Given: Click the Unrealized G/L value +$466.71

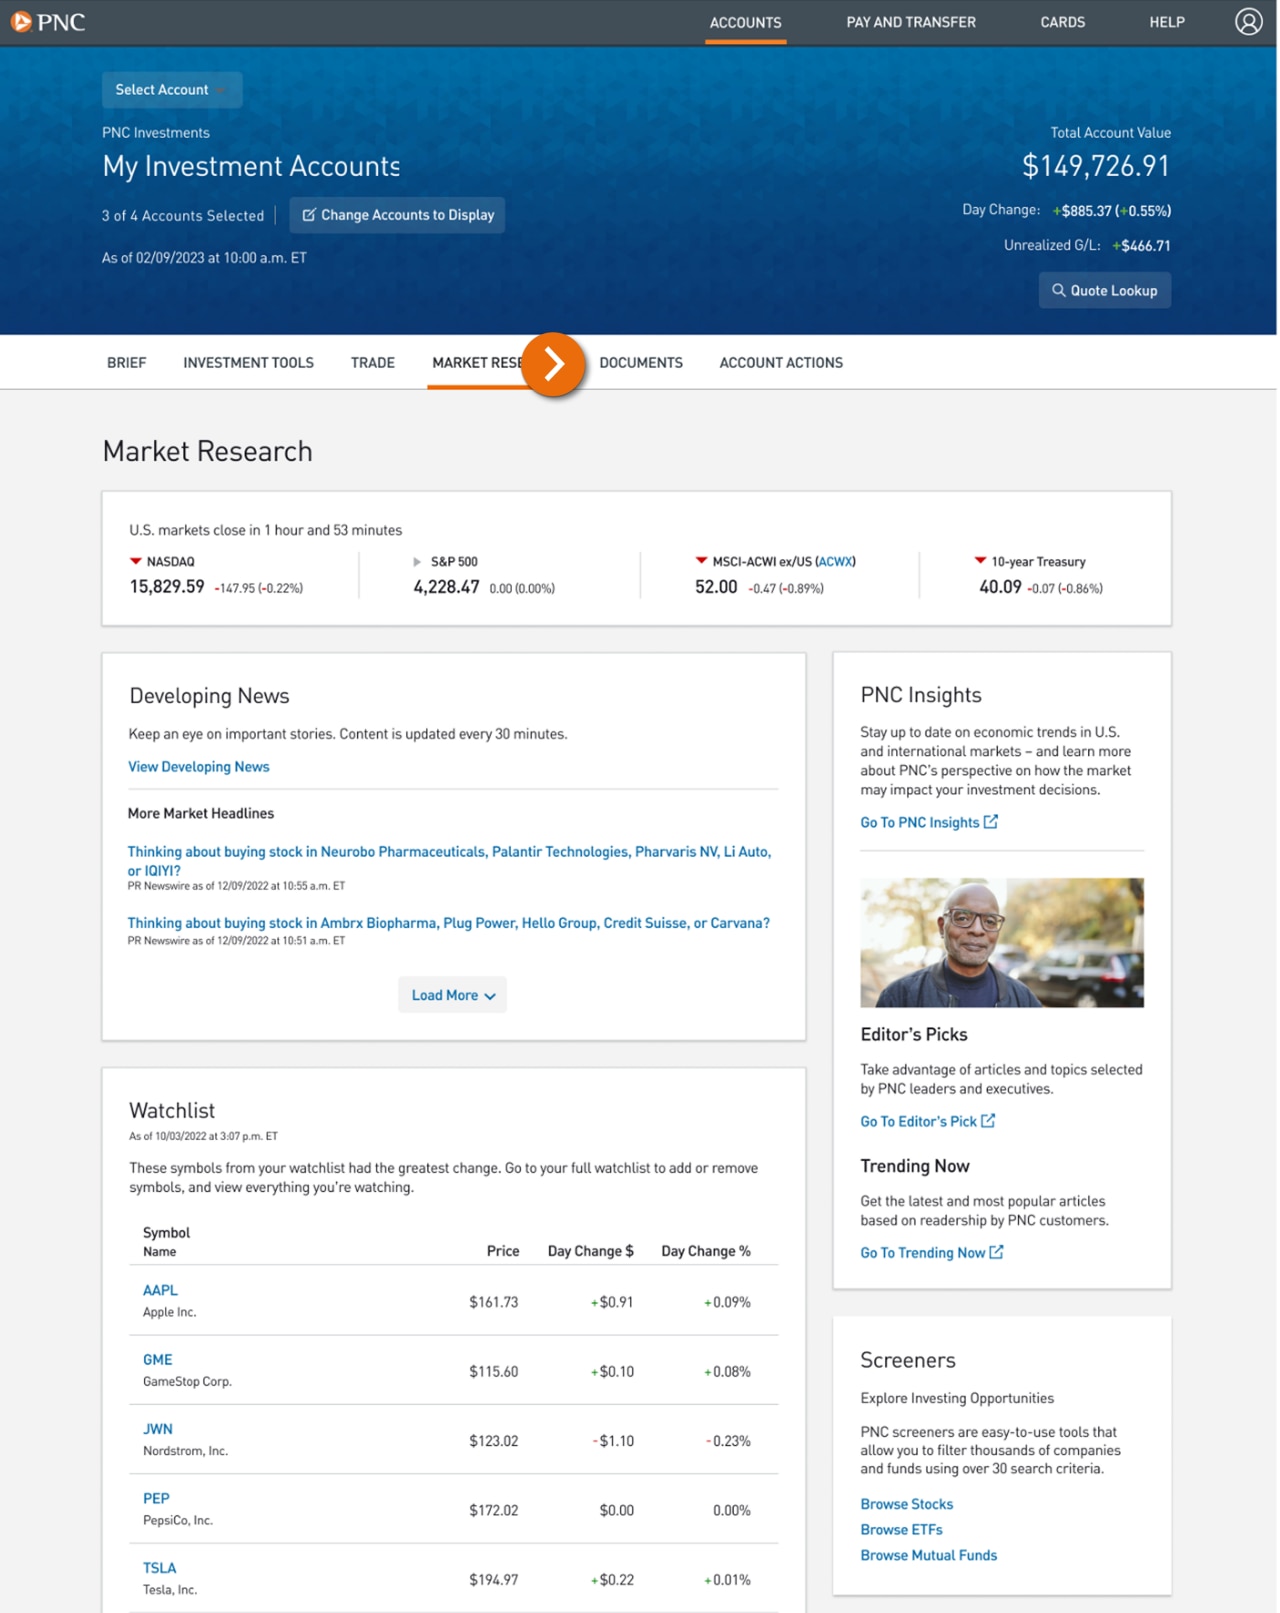Looking at the screenshot, I should pyautogui.click(x=1141, y=246).
